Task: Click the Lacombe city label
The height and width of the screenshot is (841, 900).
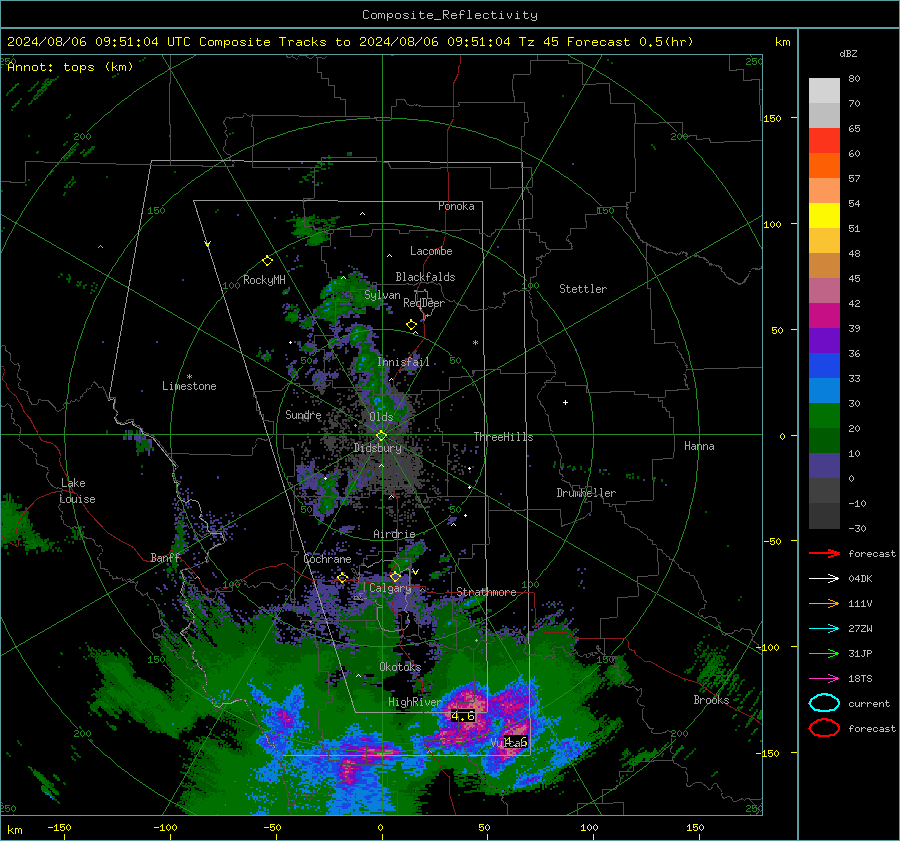Action: tap(431, 251)
